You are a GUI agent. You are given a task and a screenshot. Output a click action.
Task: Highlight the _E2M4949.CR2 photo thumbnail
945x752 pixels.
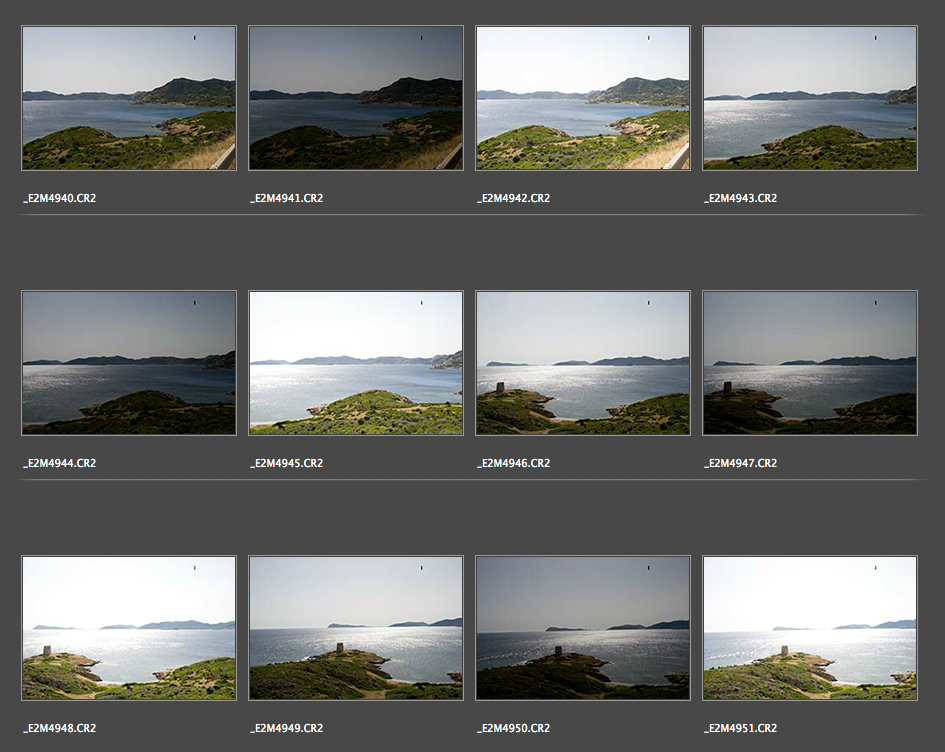[356, 628]
